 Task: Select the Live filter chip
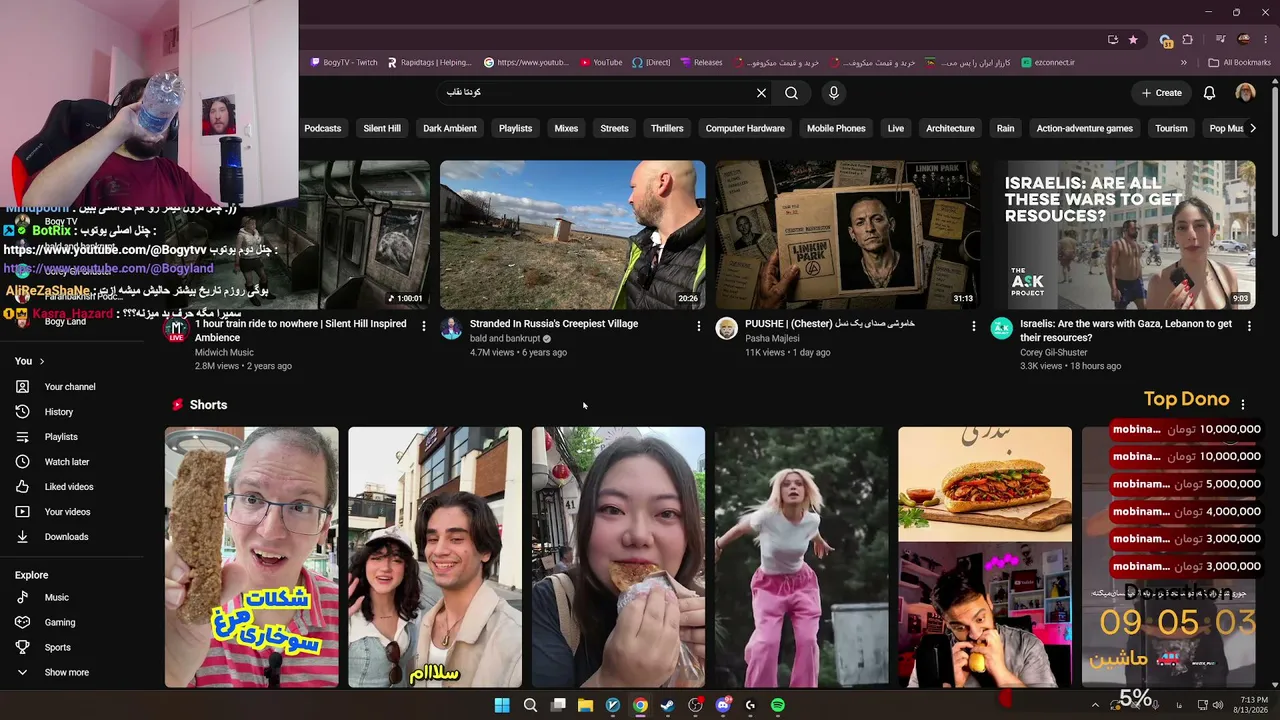pos(896,128)
